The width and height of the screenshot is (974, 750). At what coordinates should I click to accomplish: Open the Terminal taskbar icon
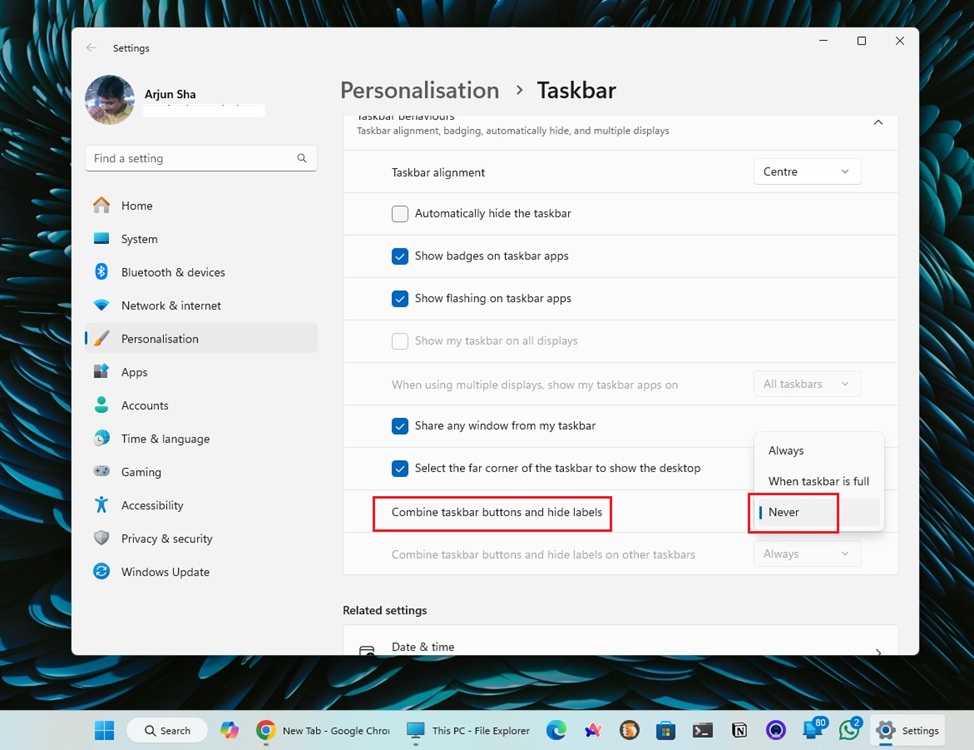[703, 731]
